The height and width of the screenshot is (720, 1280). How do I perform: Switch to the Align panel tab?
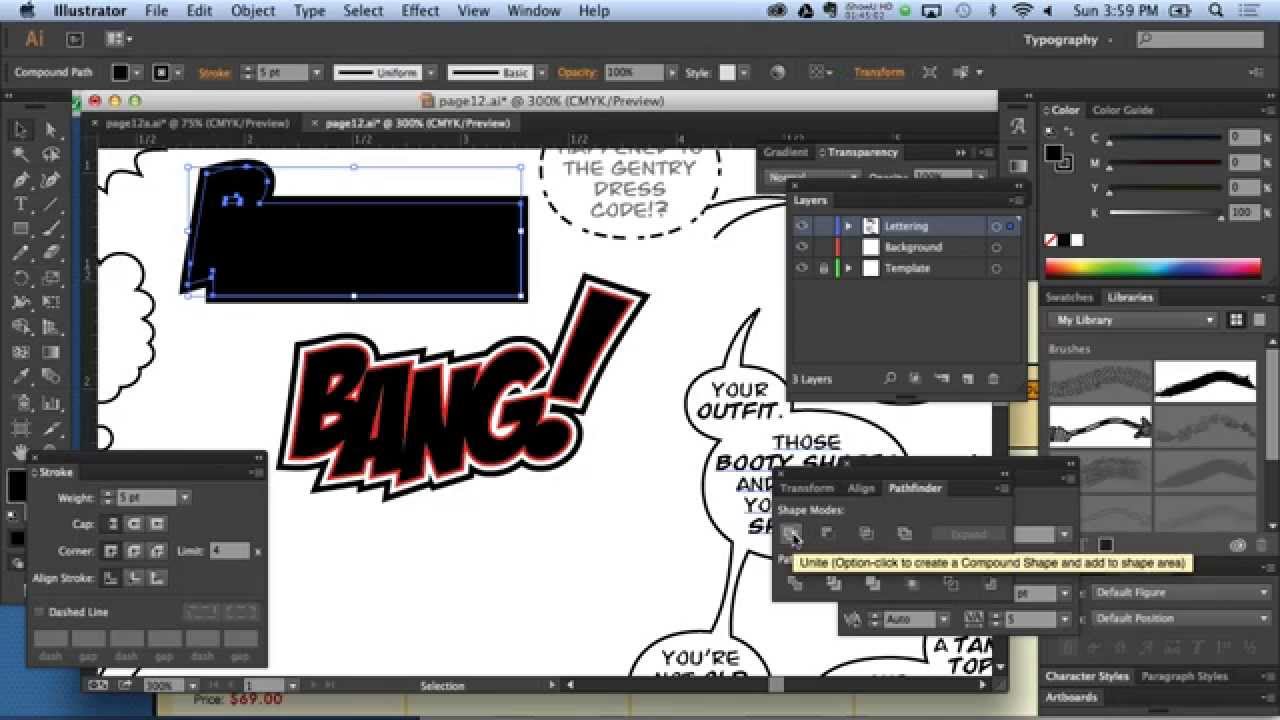click(x=861, y=488)
